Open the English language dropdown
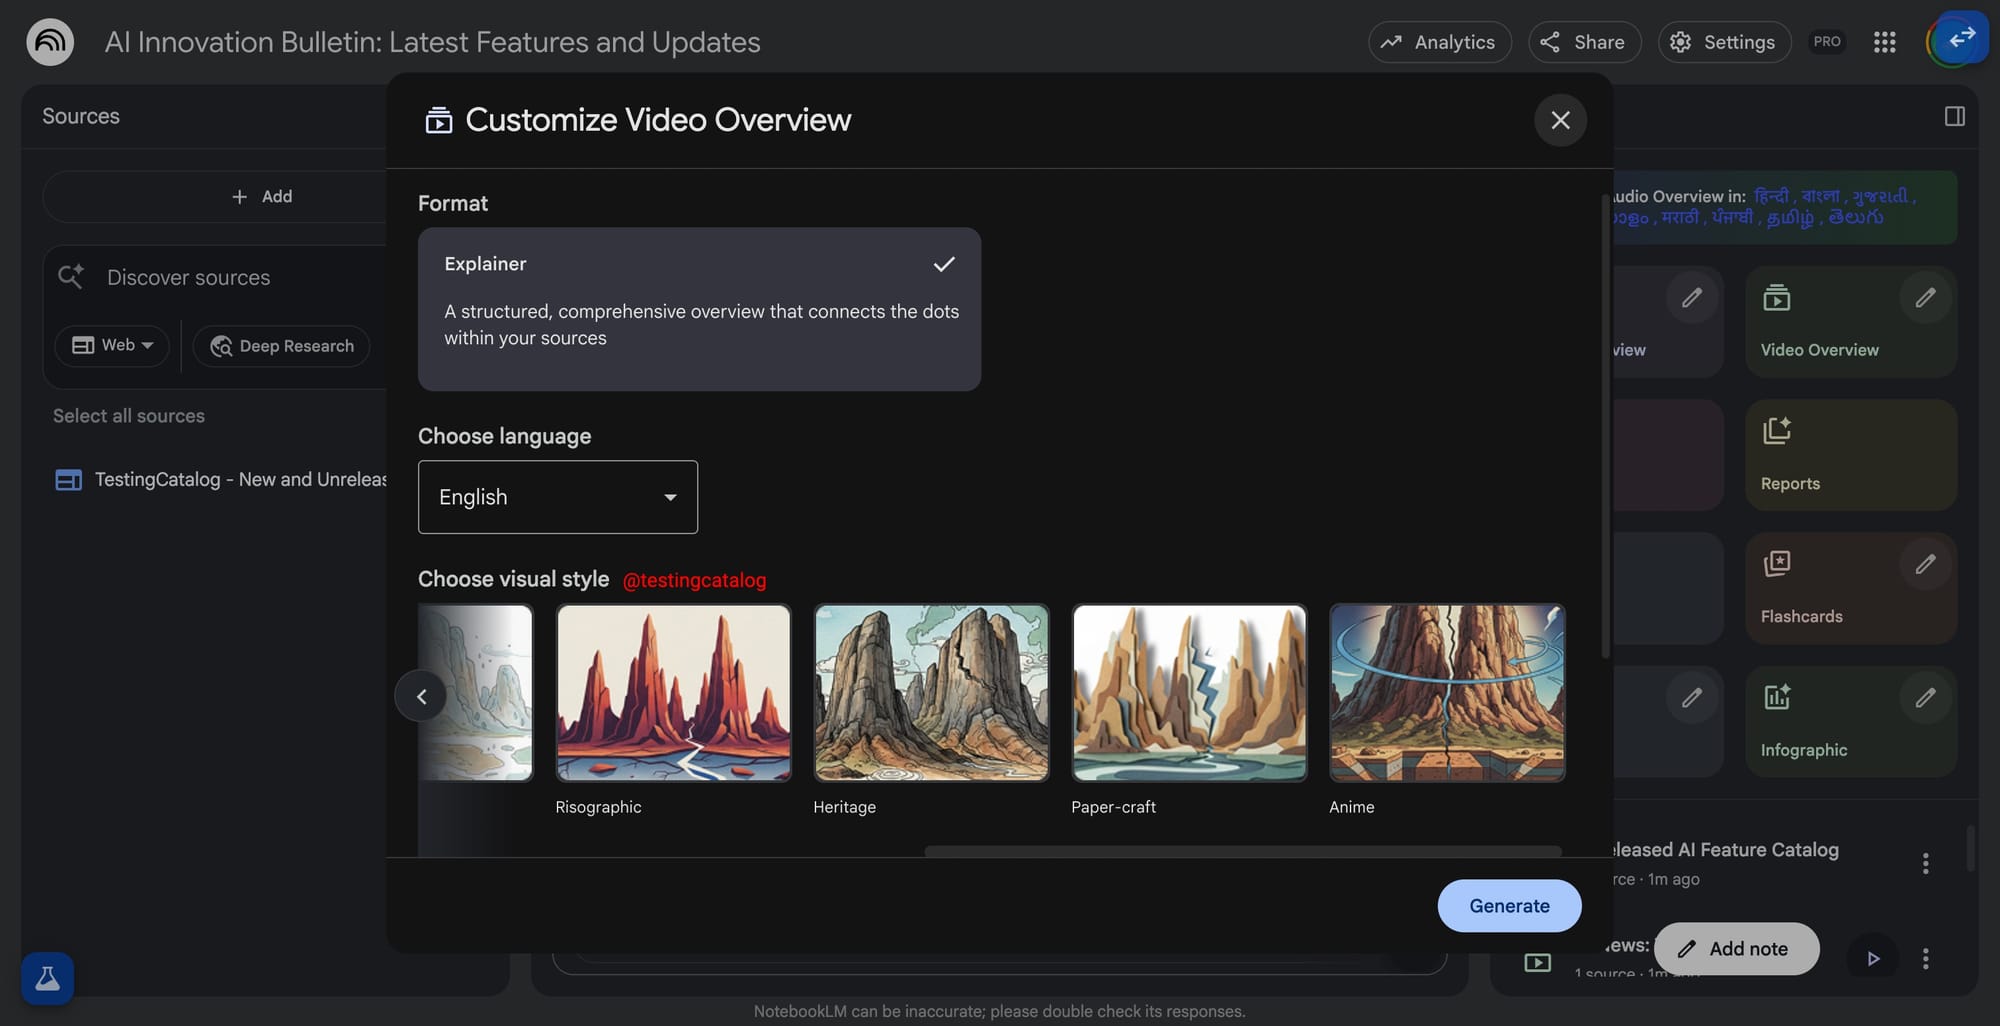 [558, 497]
